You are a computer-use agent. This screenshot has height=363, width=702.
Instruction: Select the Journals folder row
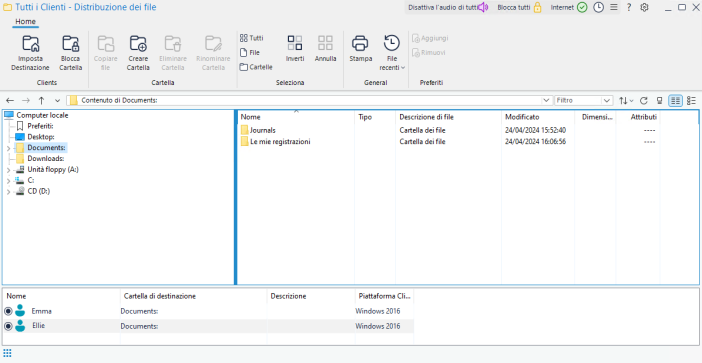pos(448,130)
